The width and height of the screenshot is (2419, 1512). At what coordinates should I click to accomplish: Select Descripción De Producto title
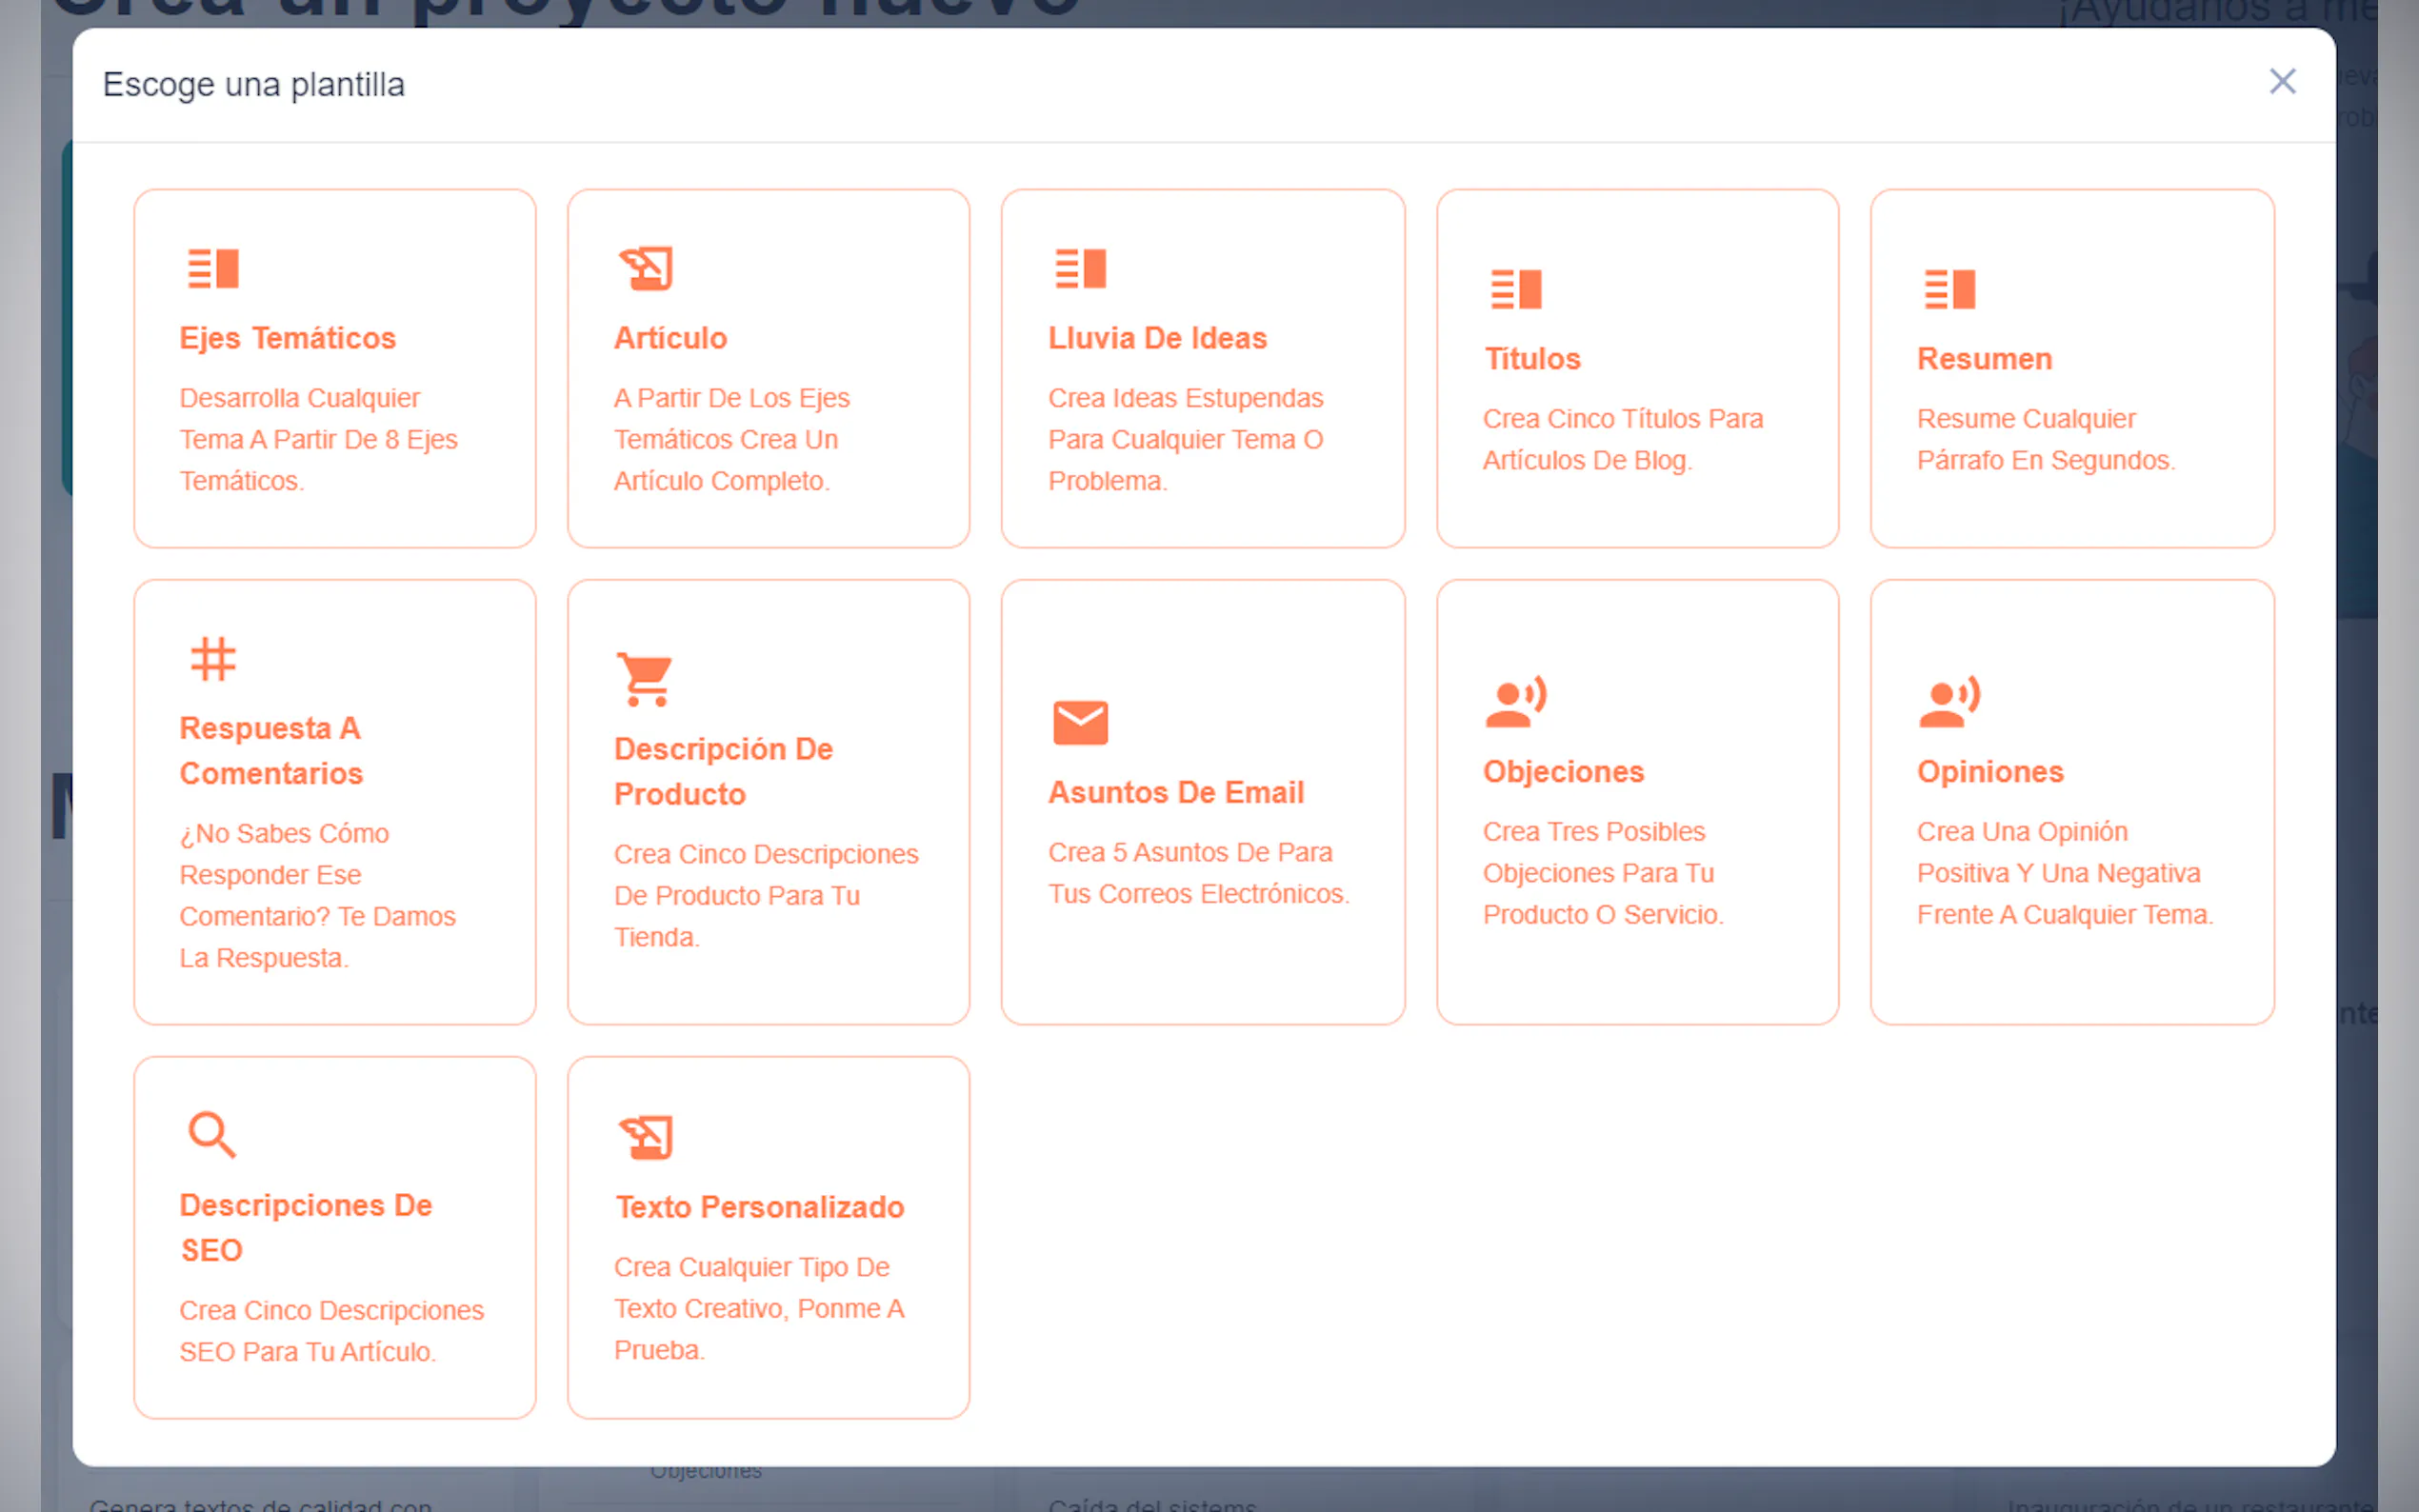pos(722,771)
